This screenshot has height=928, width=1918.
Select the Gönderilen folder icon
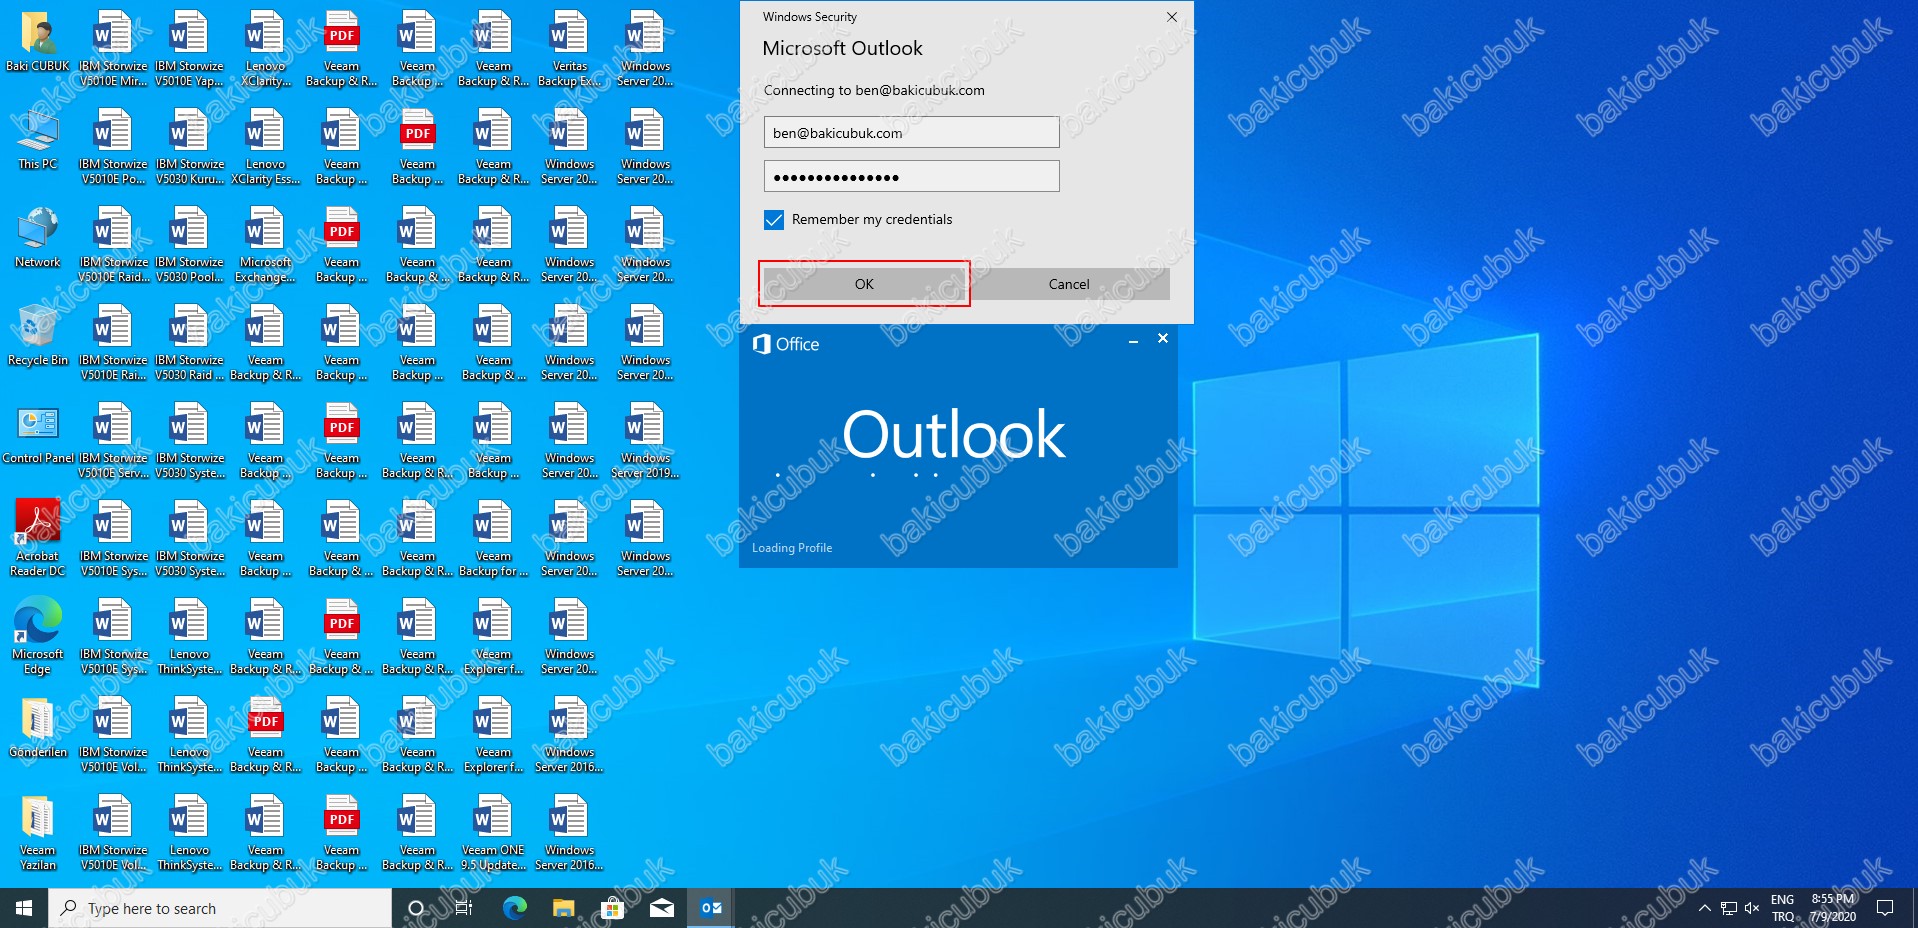[x=38, y=728]
